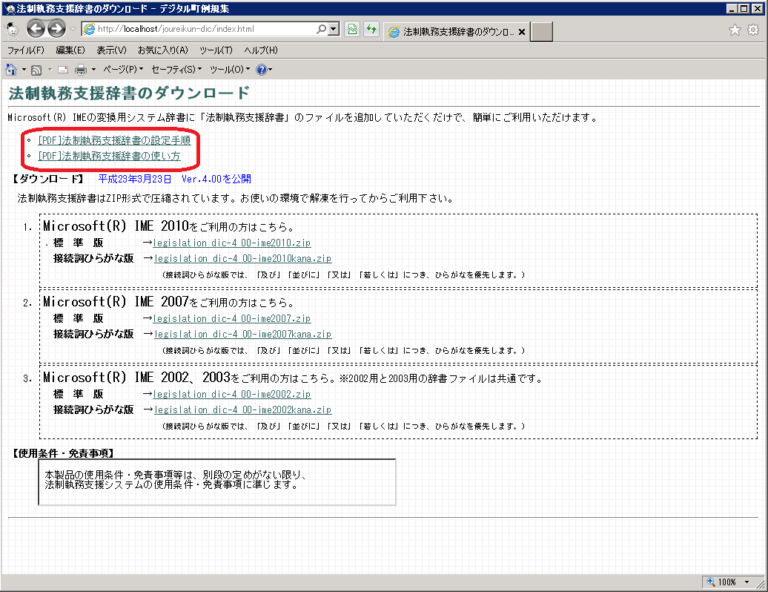Click the Refresh icon beside address bar
Image resolution: width=768 pixels, height=592 pixels.
tap(371, 30)
